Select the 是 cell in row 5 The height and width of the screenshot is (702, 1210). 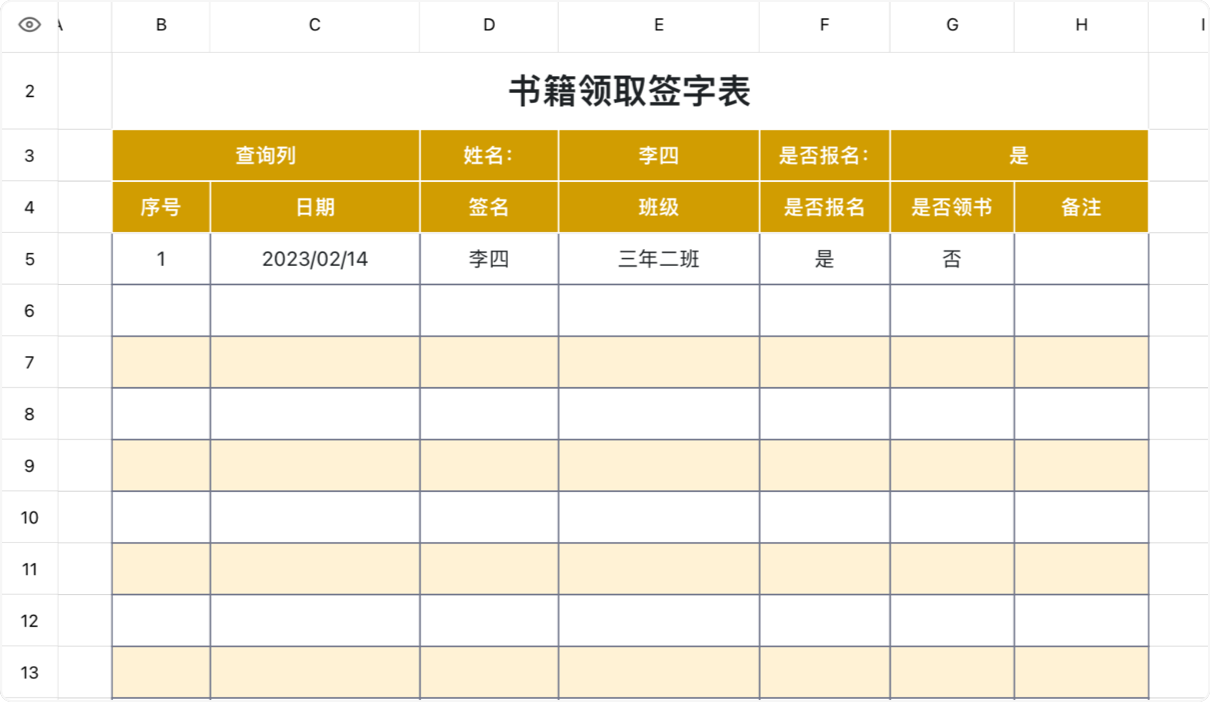pyautogui.click(x=824, y=259)
